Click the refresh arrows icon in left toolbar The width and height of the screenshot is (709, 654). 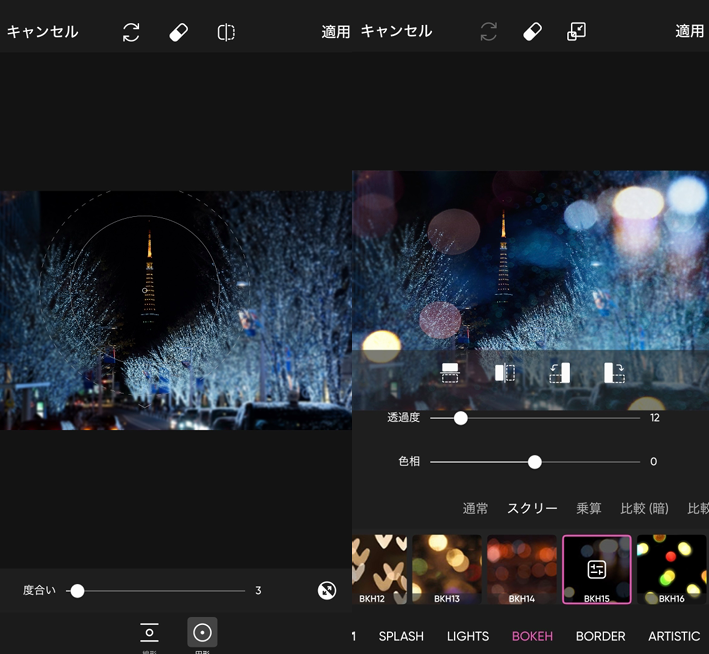tap(131, 32)
